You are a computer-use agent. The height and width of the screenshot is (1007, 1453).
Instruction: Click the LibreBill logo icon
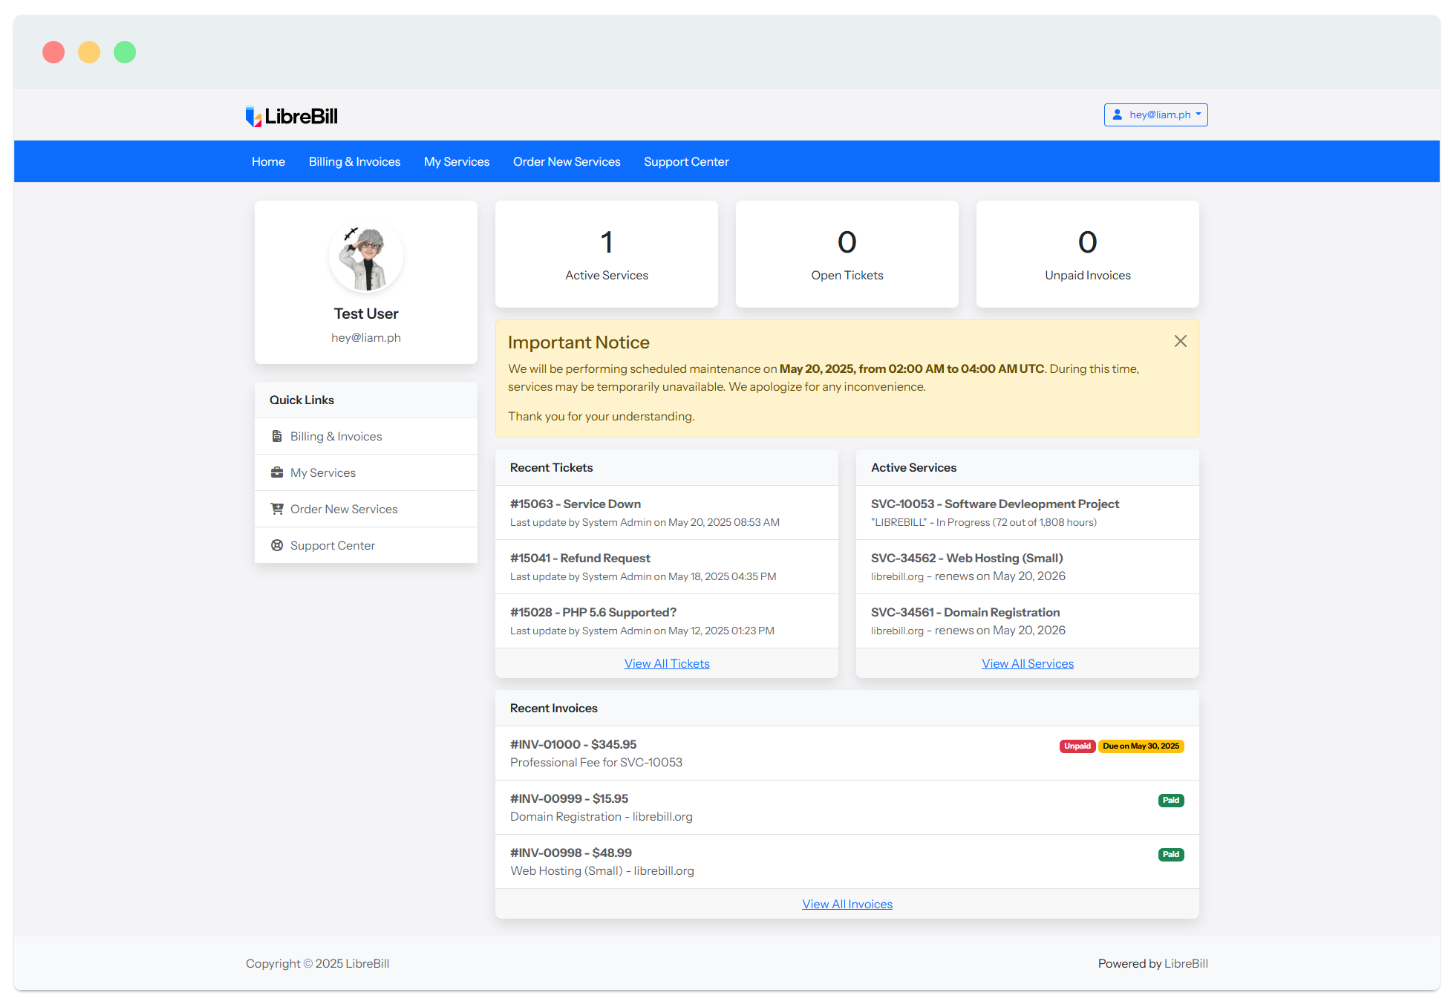coord(254,117)
